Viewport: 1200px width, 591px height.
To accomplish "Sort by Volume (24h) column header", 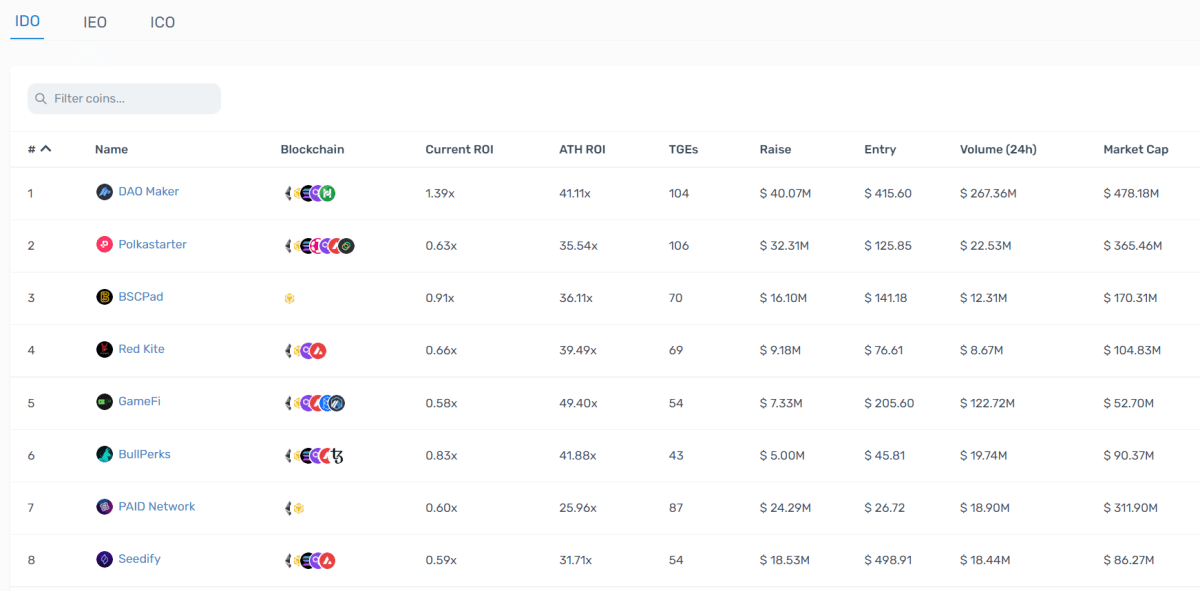I will pyautogui.click(x=998, y=150).
